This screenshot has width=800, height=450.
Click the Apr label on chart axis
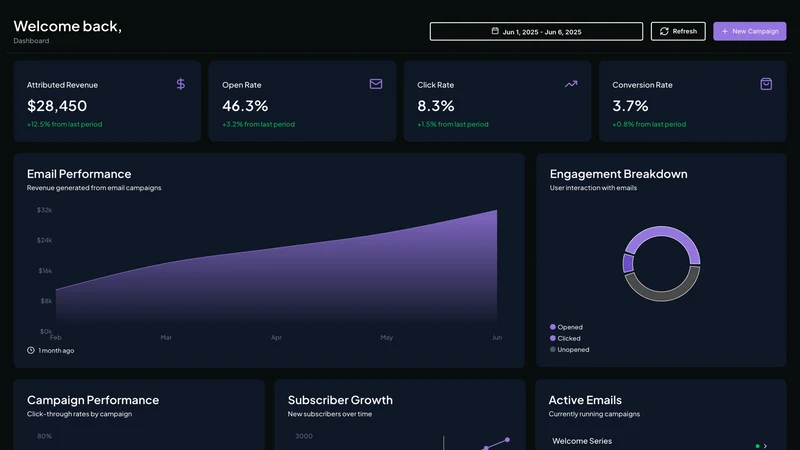276,337
